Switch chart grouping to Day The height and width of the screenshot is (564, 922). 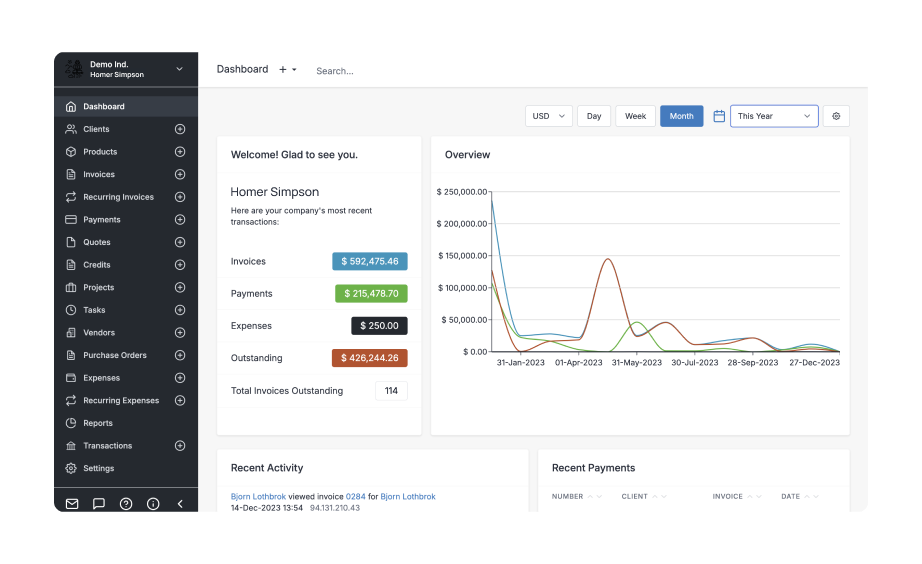coord(594,116)
